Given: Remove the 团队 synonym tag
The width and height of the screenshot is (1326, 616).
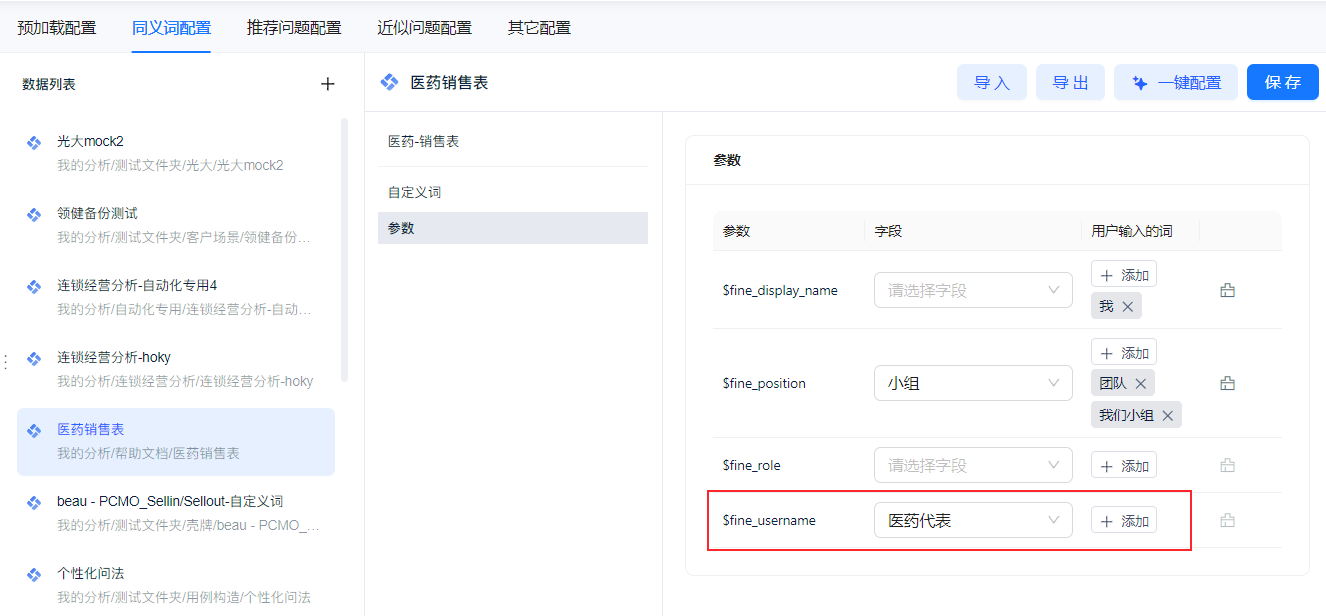Looking at the screenshot, I should click(1140, 383).
